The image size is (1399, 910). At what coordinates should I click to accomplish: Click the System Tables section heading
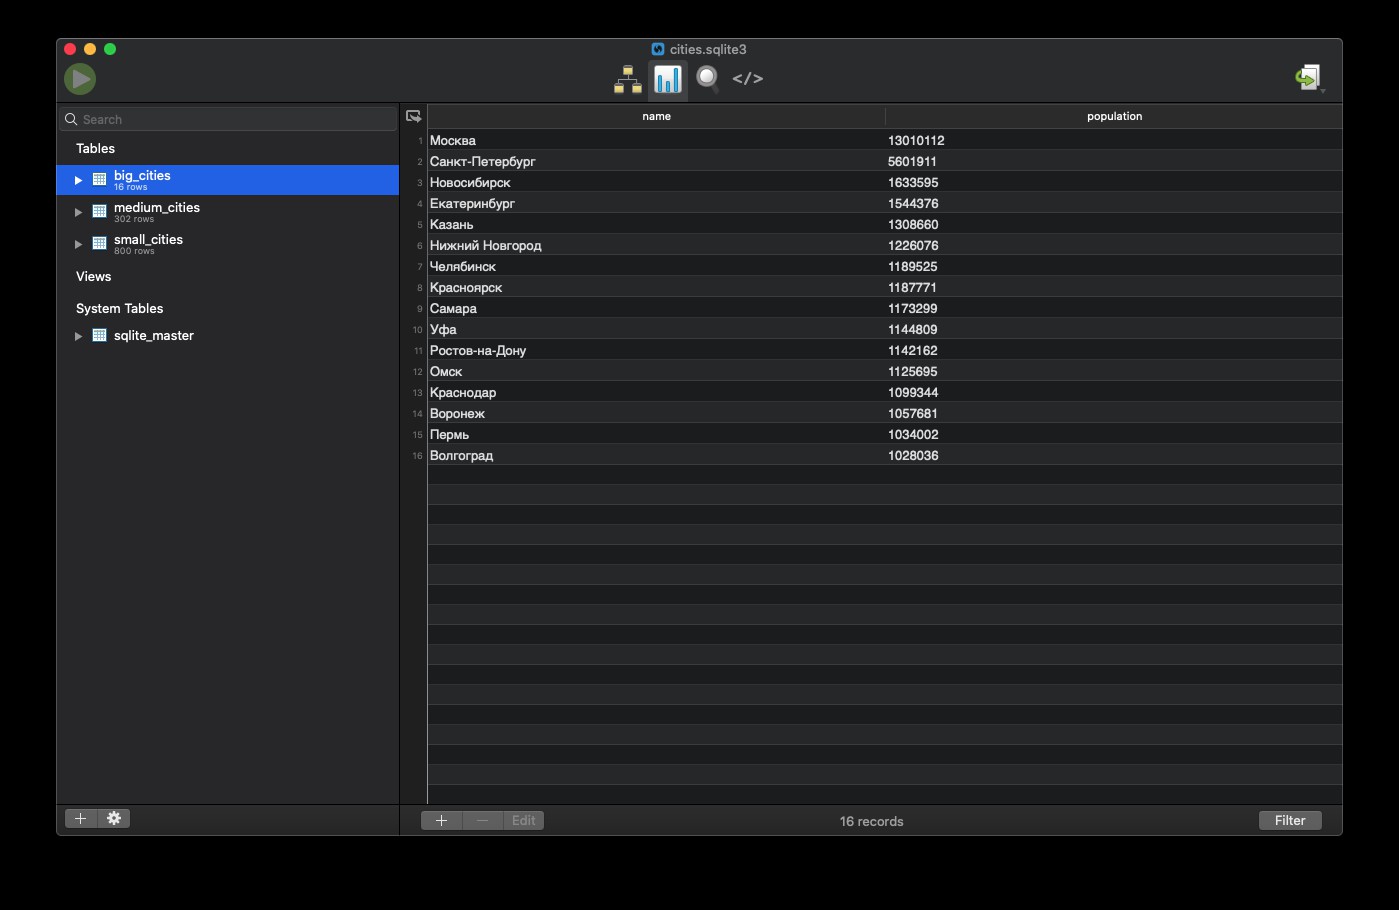(119, 308)
